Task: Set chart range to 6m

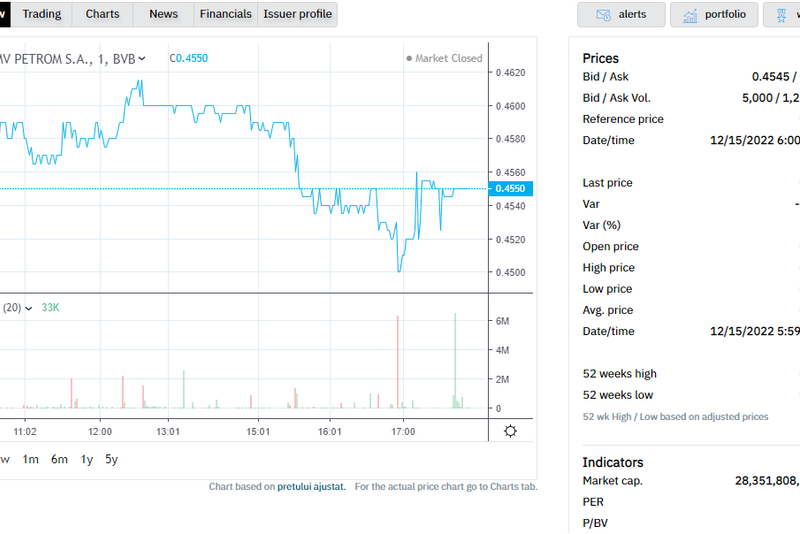Action: click(x=60, y=459)
